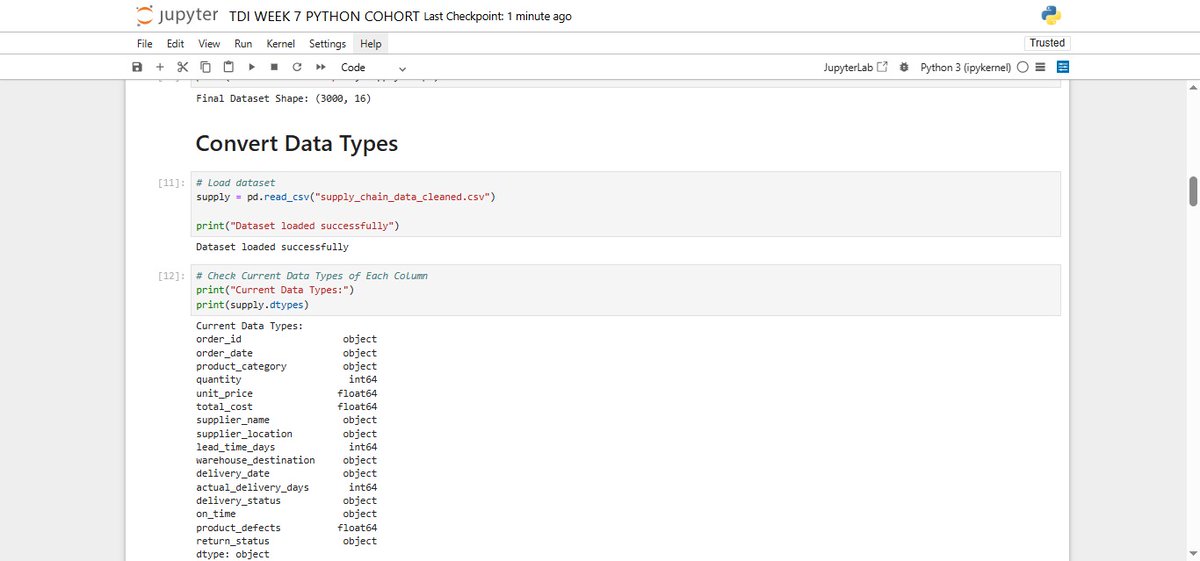Paste cell from clipboard
This screenshot has width=1200, height=561.
click(228, 67)
